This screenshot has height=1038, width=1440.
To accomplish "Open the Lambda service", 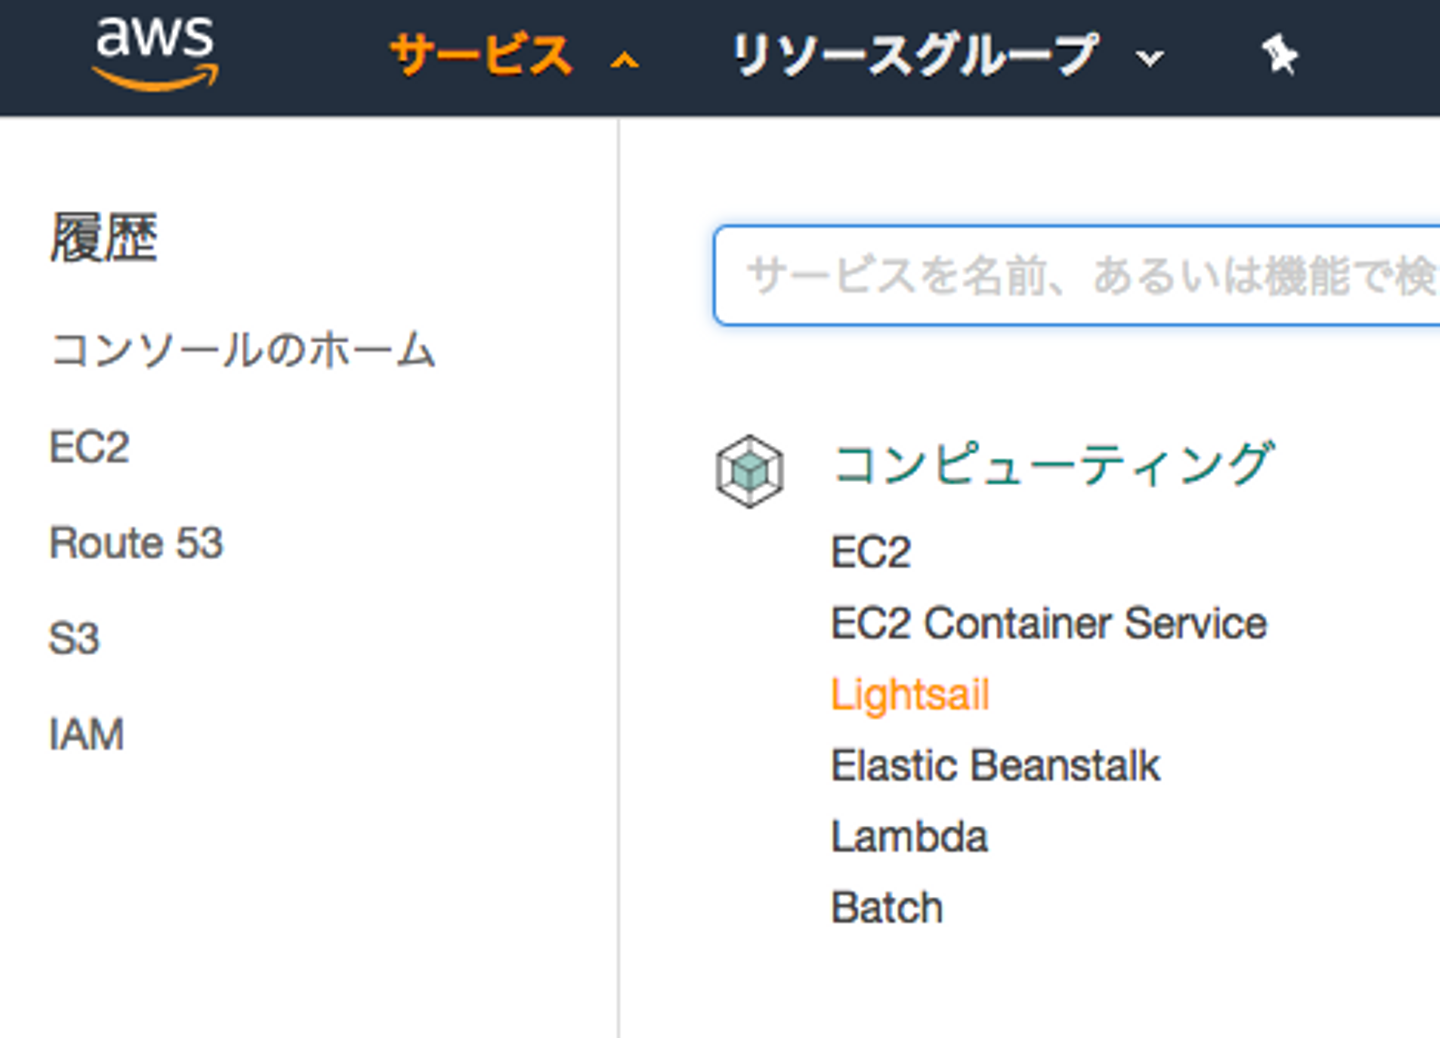I will (909, 837).
